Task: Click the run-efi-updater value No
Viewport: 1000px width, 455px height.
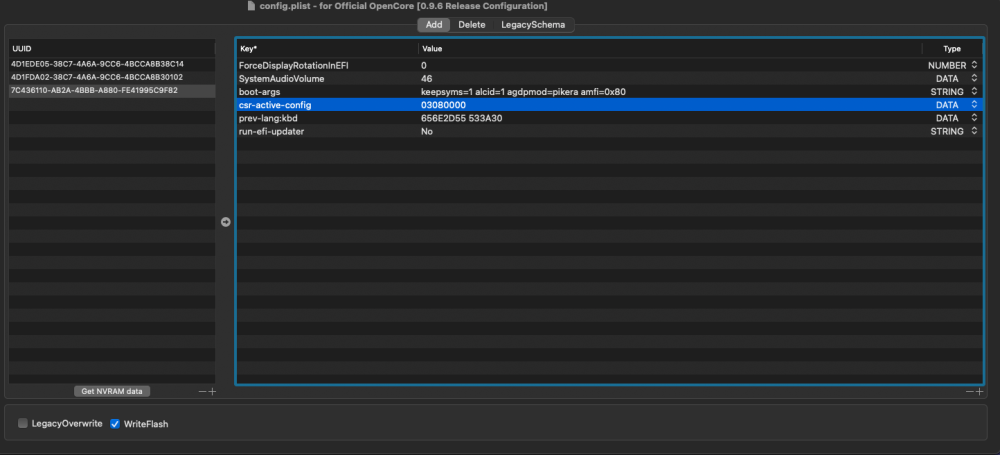Action: (427, 131)
